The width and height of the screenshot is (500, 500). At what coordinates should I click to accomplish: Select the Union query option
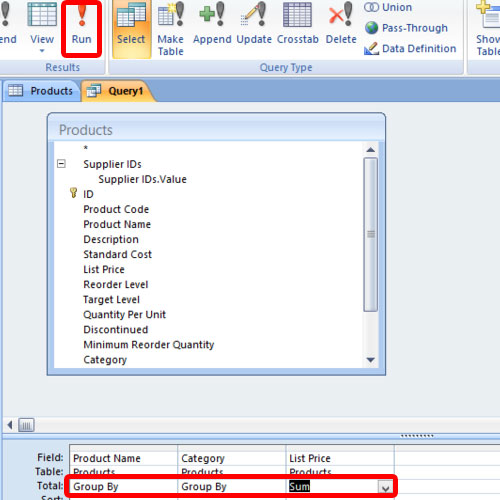point(388,7)
